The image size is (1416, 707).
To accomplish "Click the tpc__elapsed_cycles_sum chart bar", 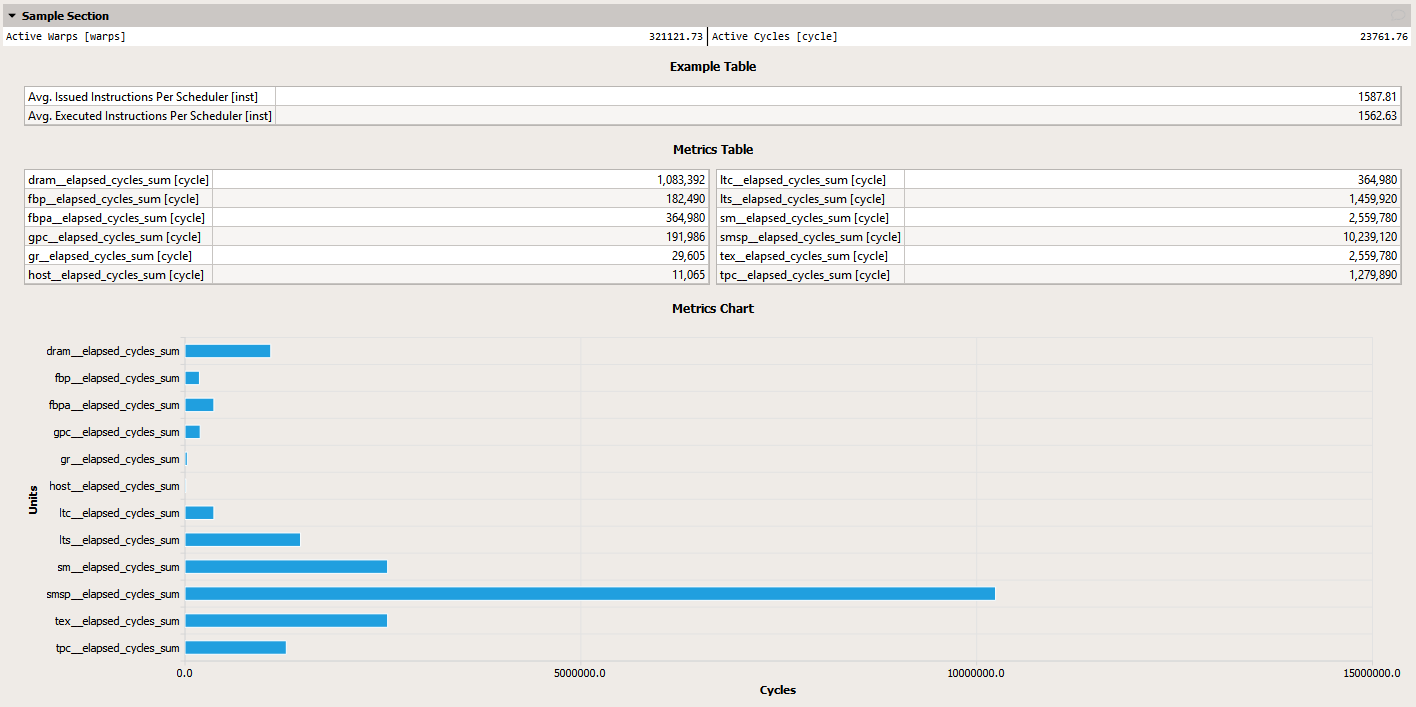I will tap(235, 648).
